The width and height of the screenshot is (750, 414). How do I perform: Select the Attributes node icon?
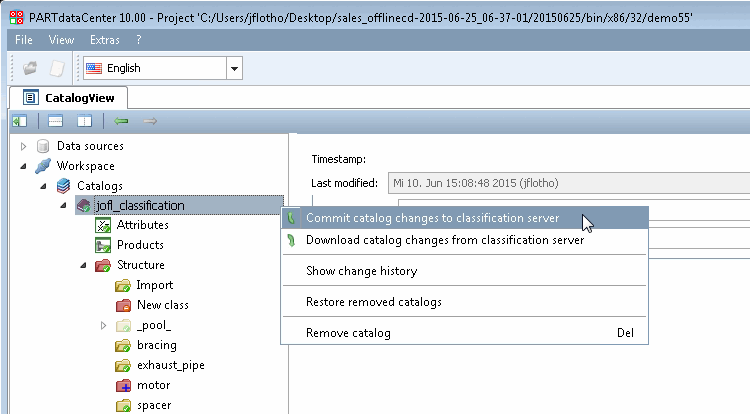[103, 225]
